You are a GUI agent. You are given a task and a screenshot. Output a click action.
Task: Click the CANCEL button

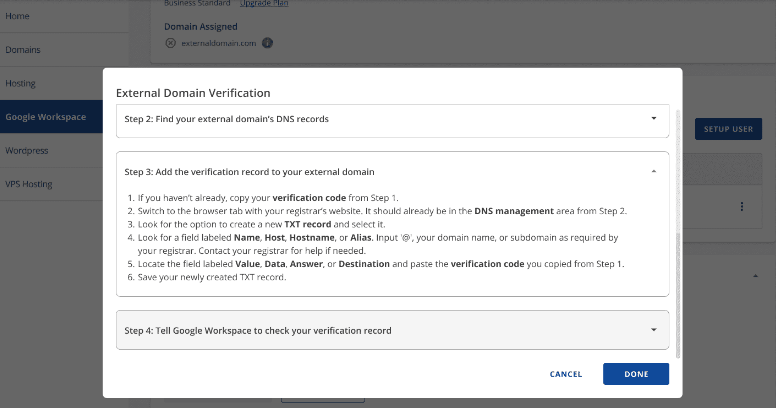pos(566,374)
